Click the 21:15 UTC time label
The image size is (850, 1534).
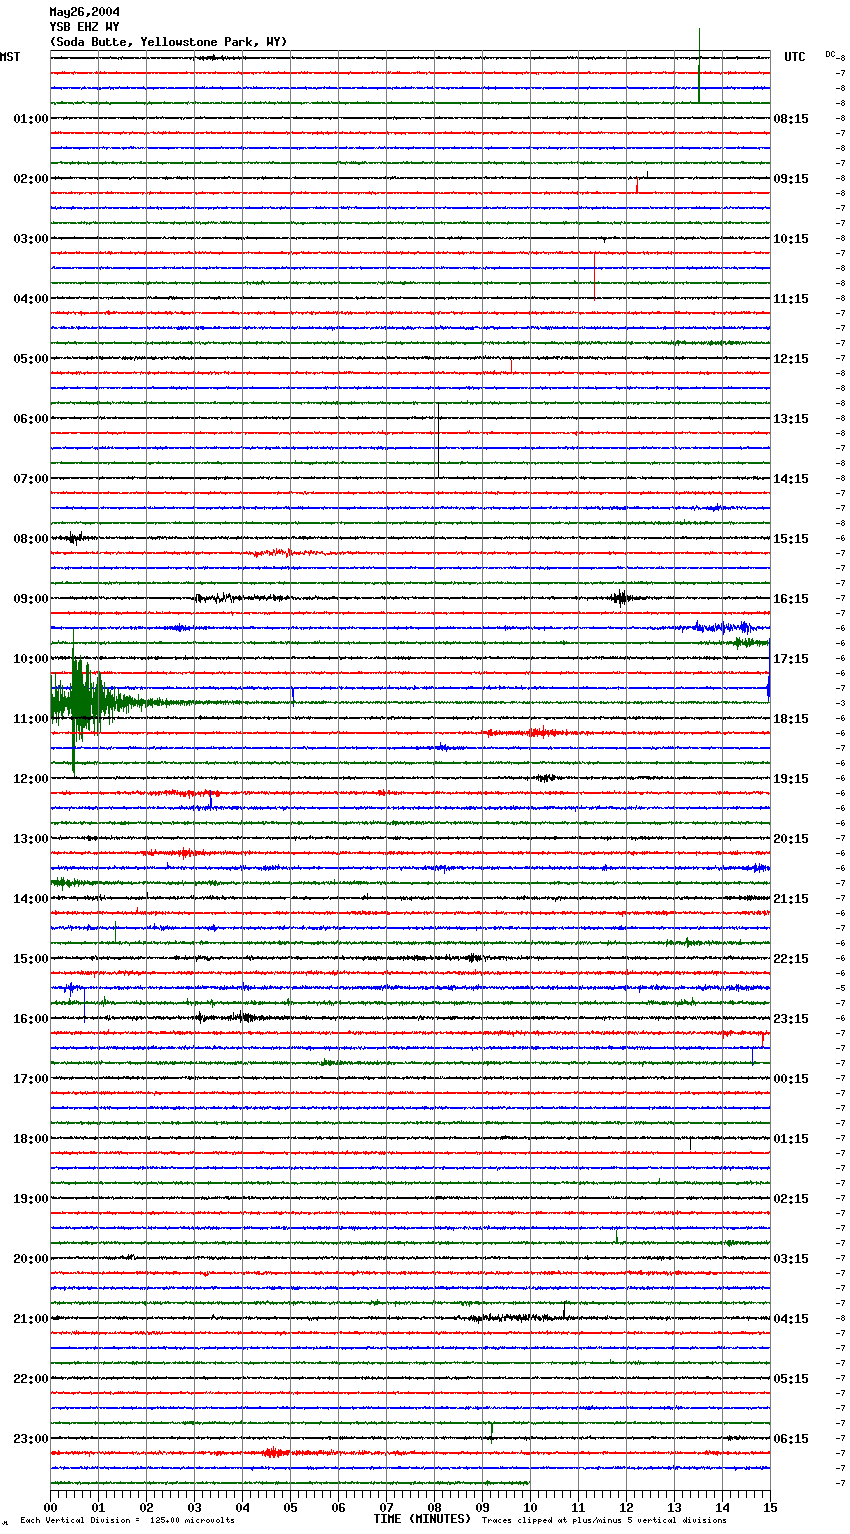pyautogui.click(x=791, y=899)
